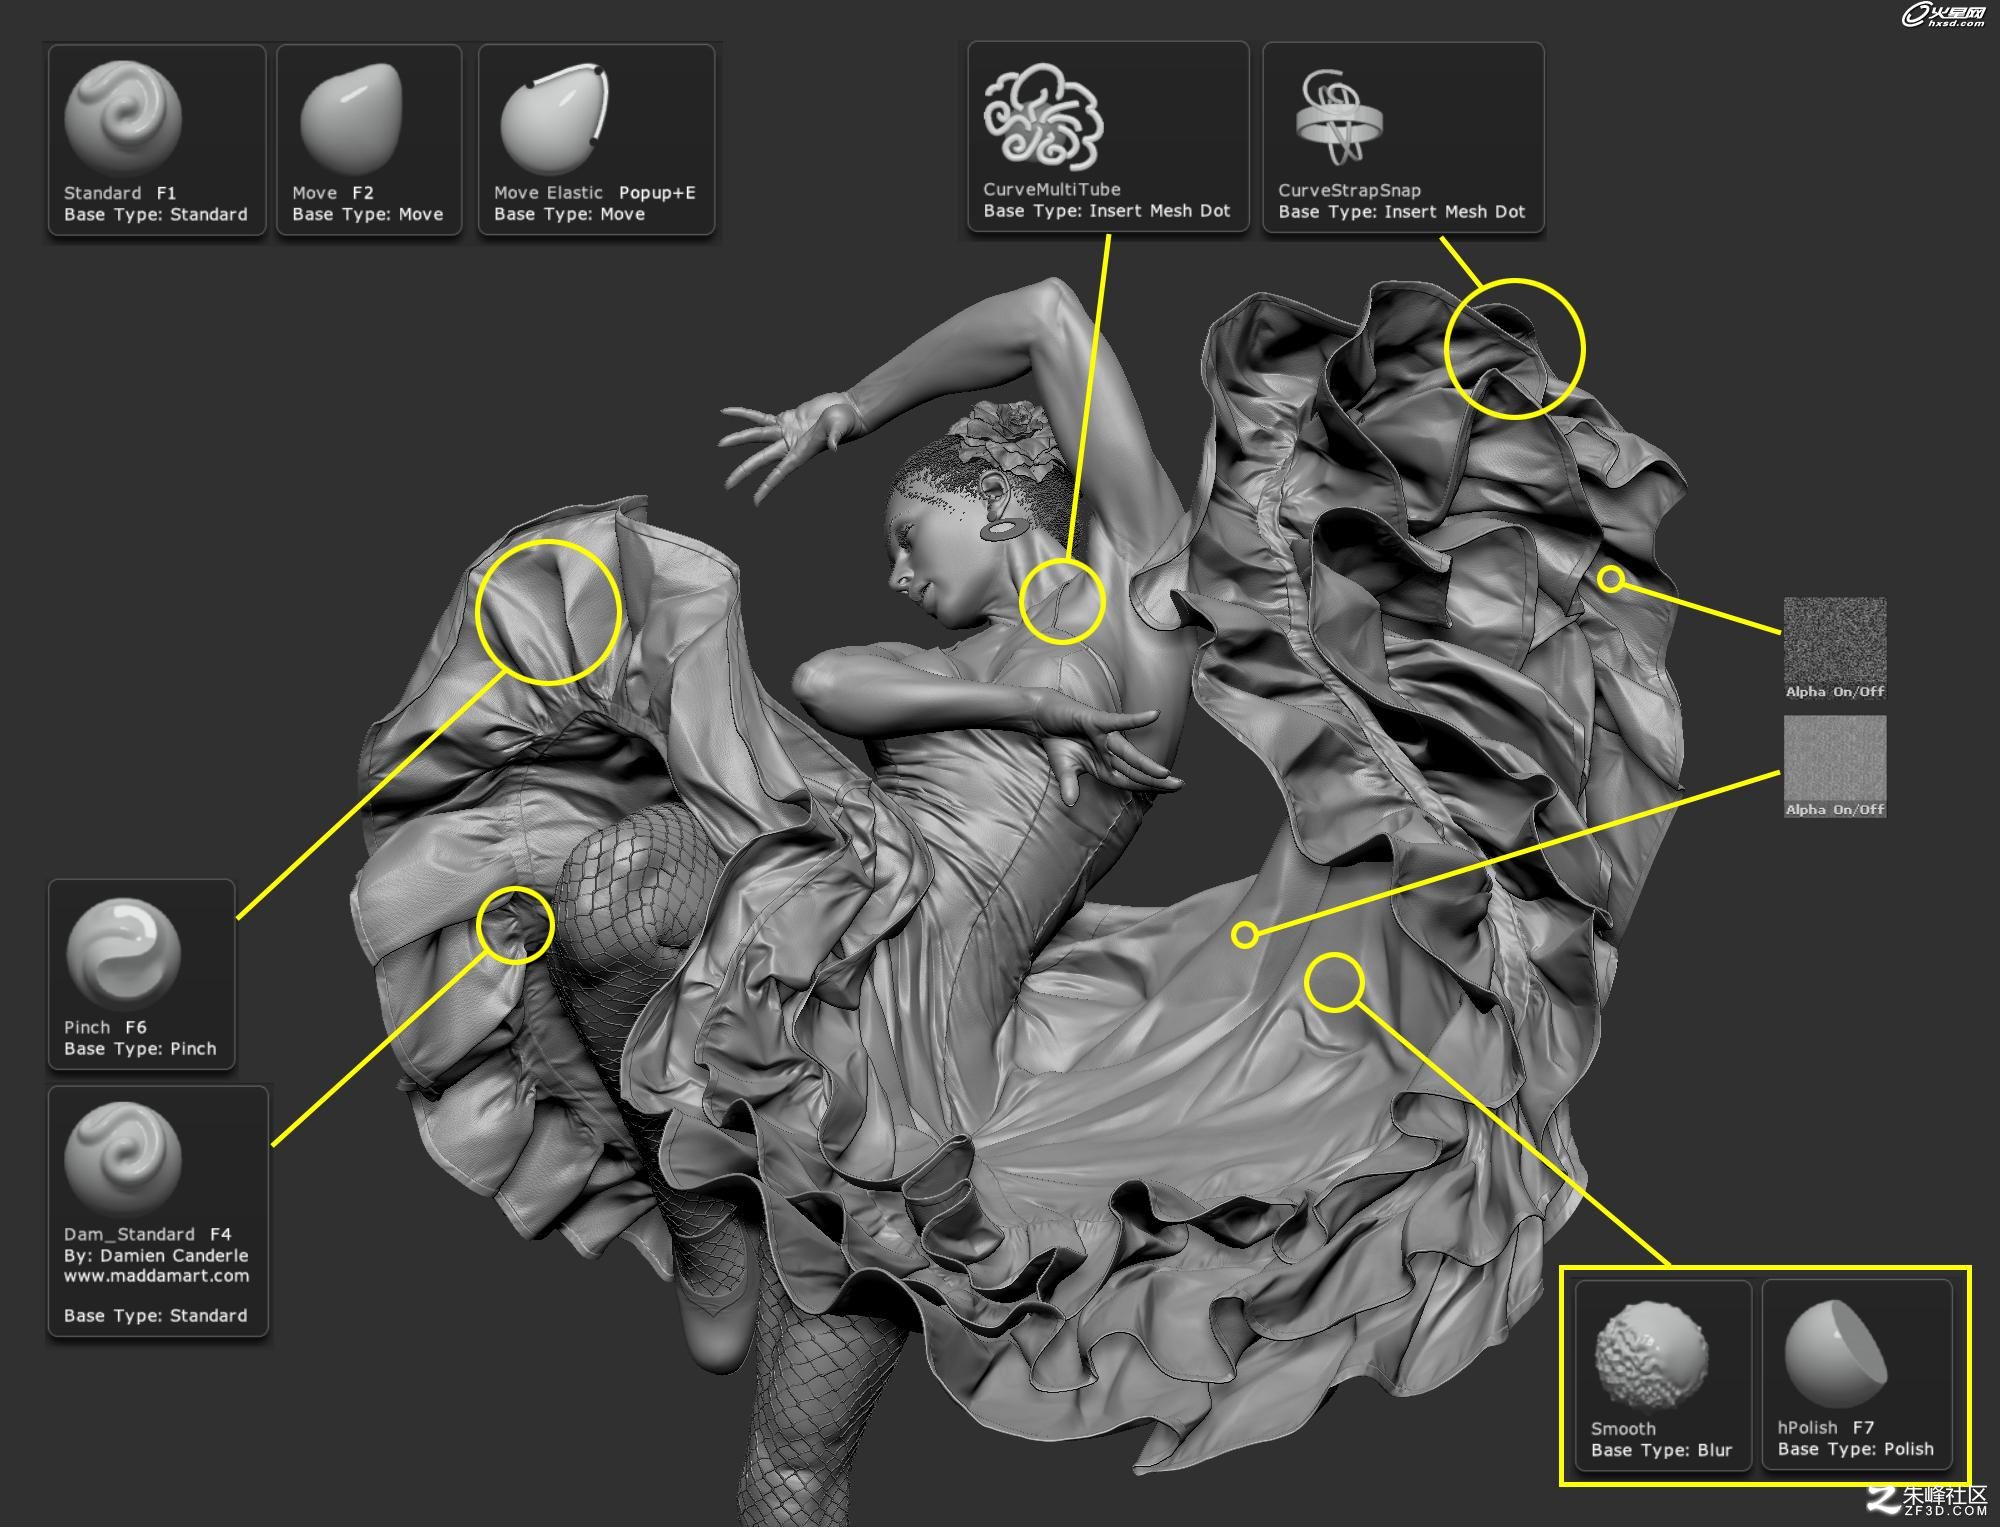This screenshot has height=1527, width=2000.
Task: Click the 'Base Type: Standard' text under Standard F1
Action: [x=156, y=215]
